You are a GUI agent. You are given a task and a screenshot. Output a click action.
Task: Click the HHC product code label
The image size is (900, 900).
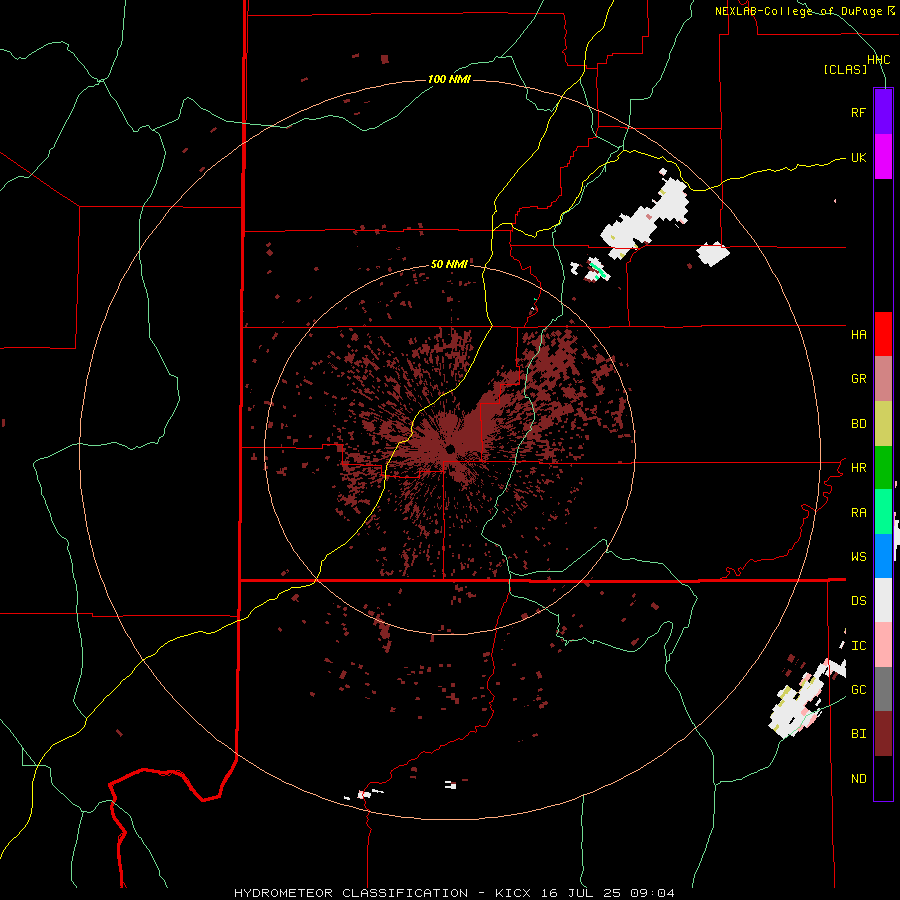point(879,60)
